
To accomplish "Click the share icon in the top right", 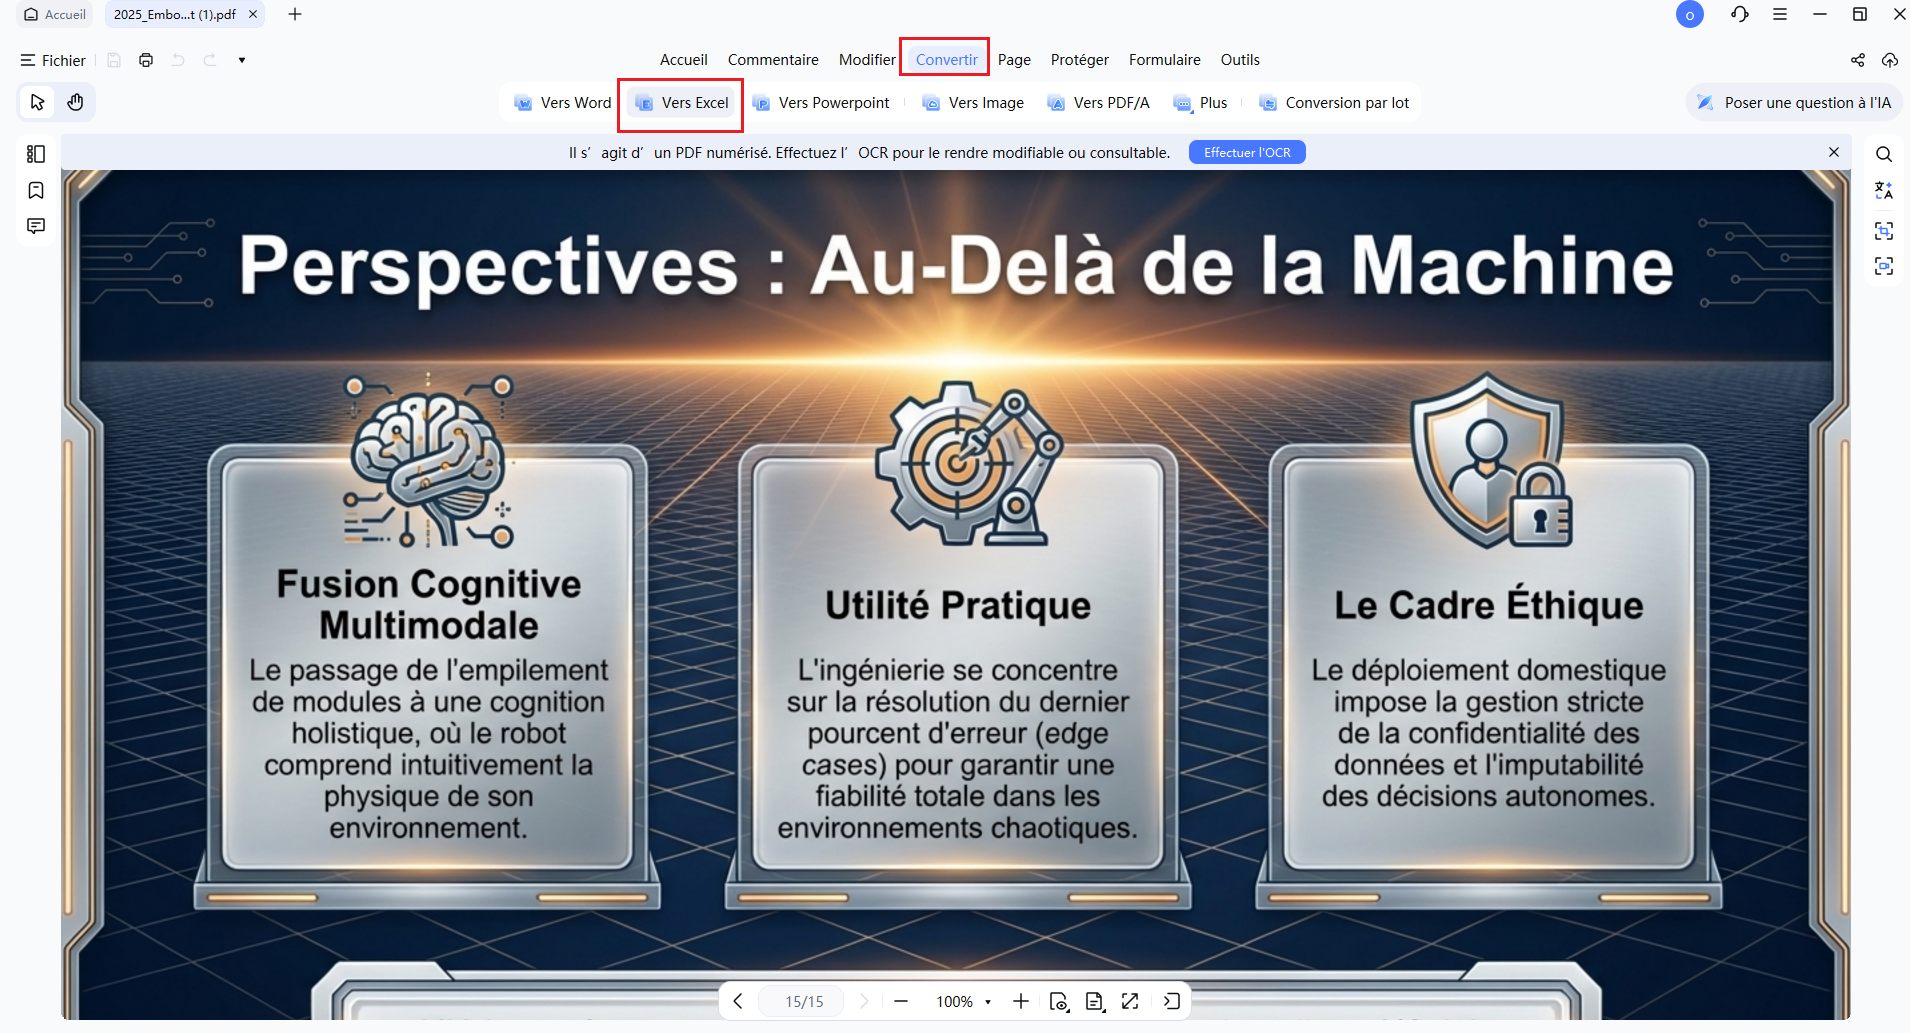I will coord(1858,60).
